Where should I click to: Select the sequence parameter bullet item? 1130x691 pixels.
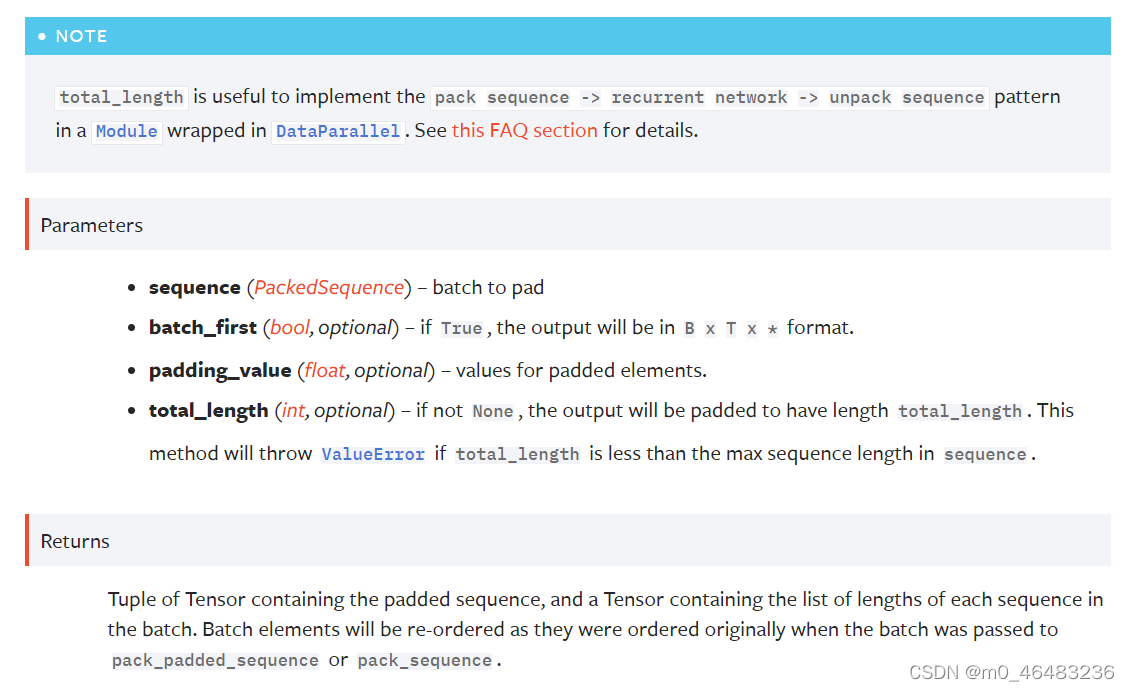346,287
